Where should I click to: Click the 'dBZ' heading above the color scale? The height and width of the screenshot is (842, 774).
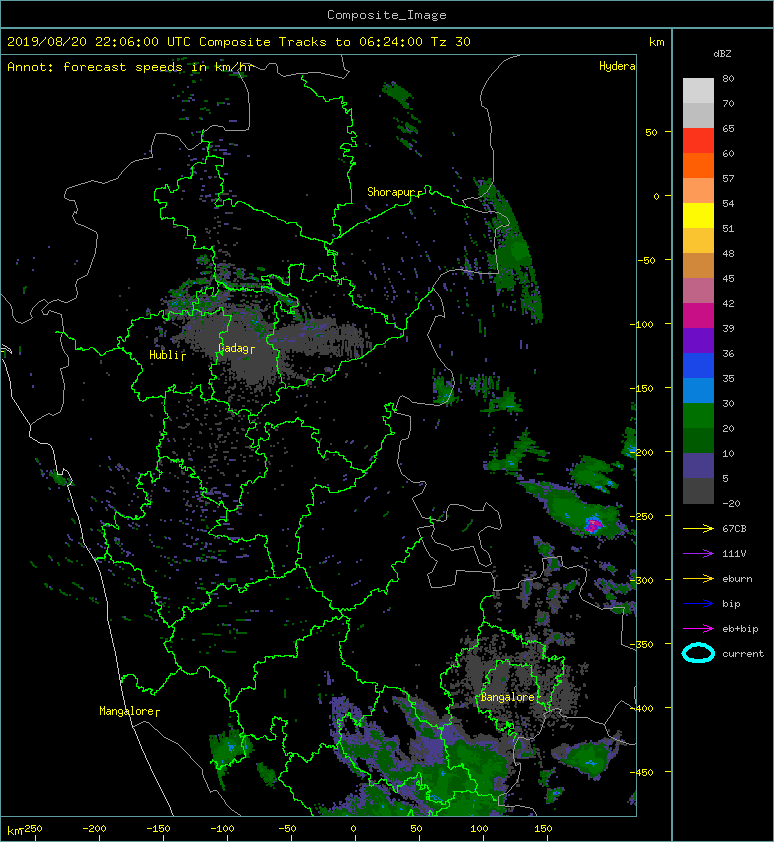coord(722,54)
